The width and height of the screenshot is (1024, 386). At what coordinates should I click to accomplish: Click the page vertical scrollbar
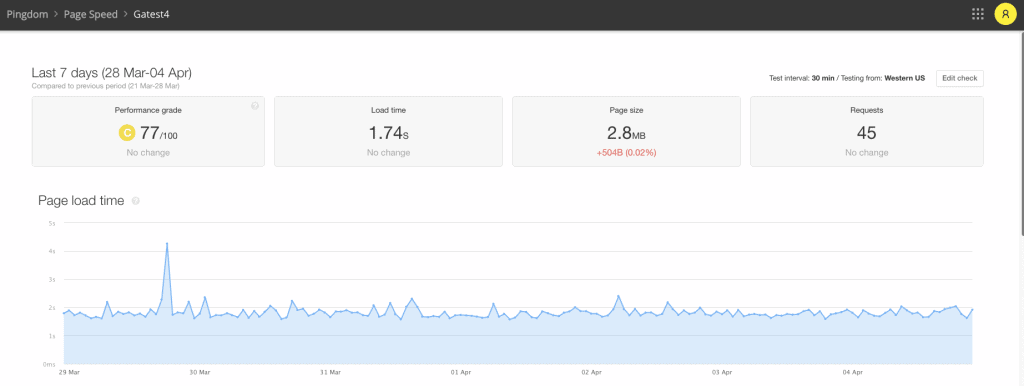click(x=1021, y=132)
